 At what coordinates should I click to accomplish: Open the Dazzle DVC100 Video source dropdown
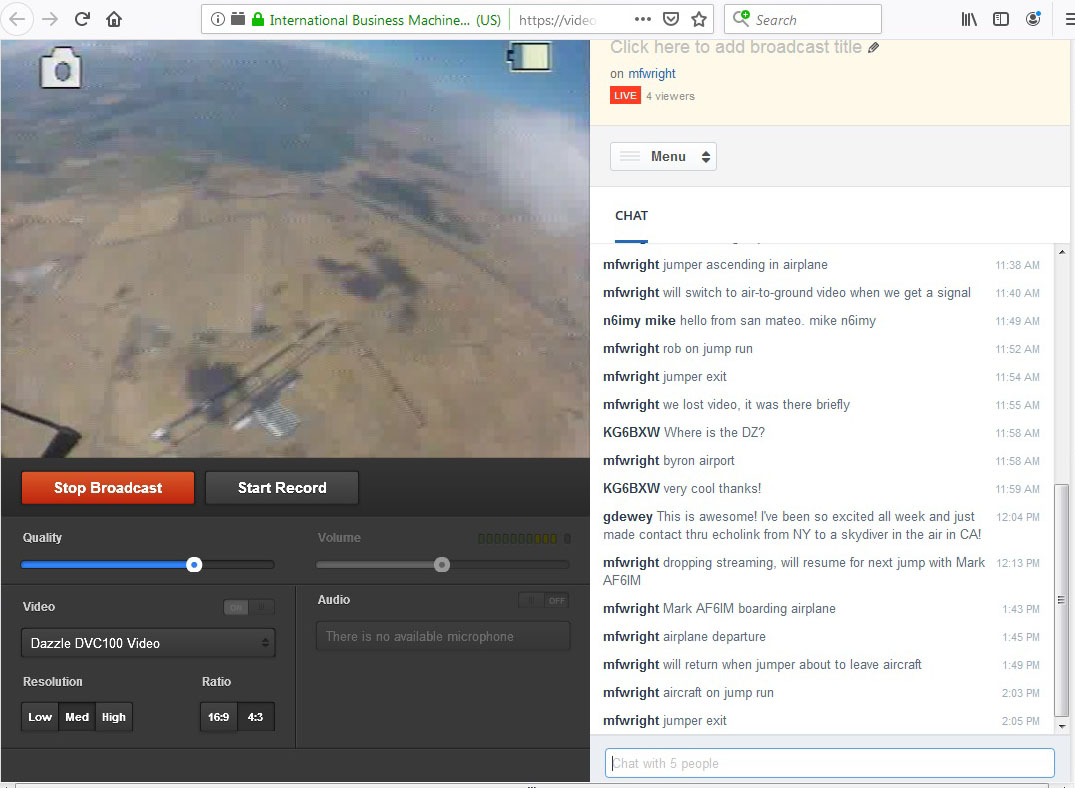(148, 643)
